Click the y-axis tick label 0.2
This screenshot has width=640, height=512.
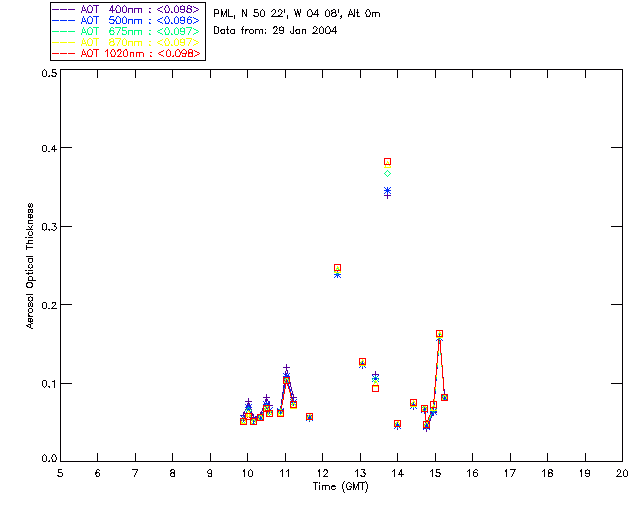pos(49,305)
